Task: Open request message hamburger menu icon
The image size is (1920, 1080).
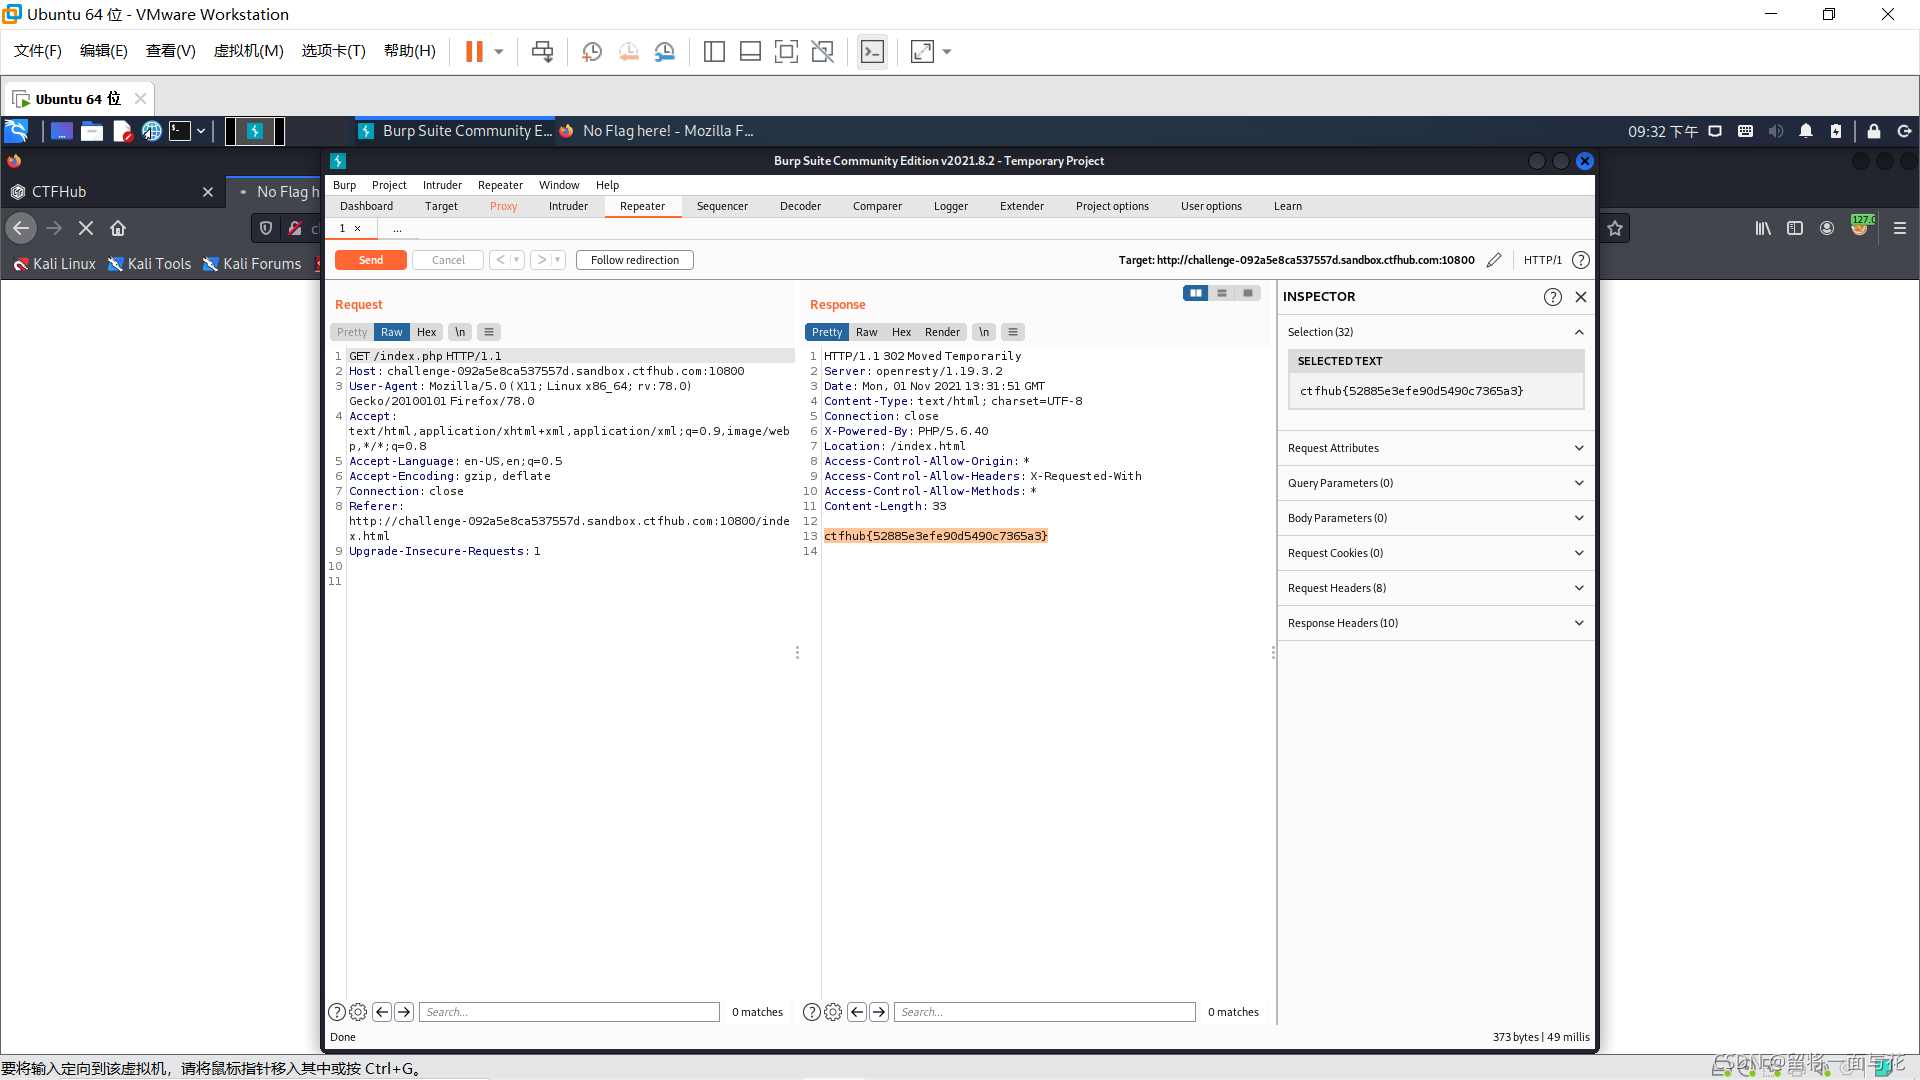Action: [489, 332]
